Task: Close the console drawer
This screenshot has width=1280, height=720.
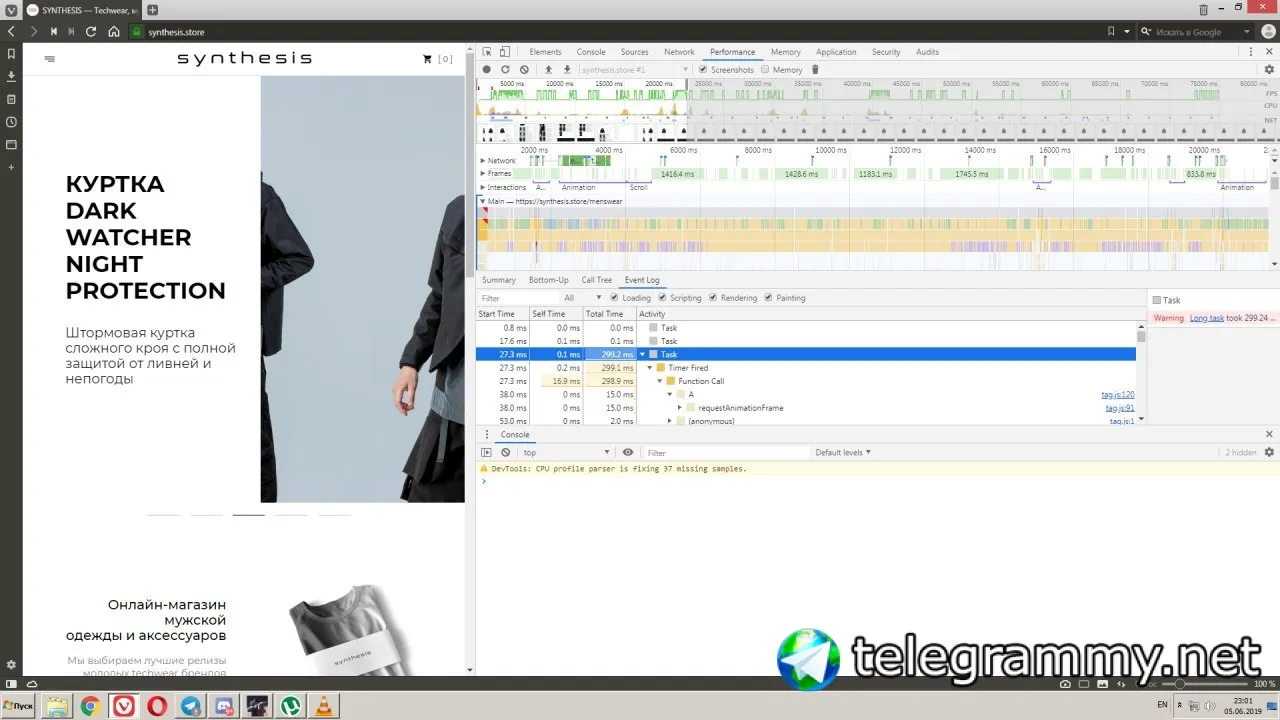Action: [1269, 434]
